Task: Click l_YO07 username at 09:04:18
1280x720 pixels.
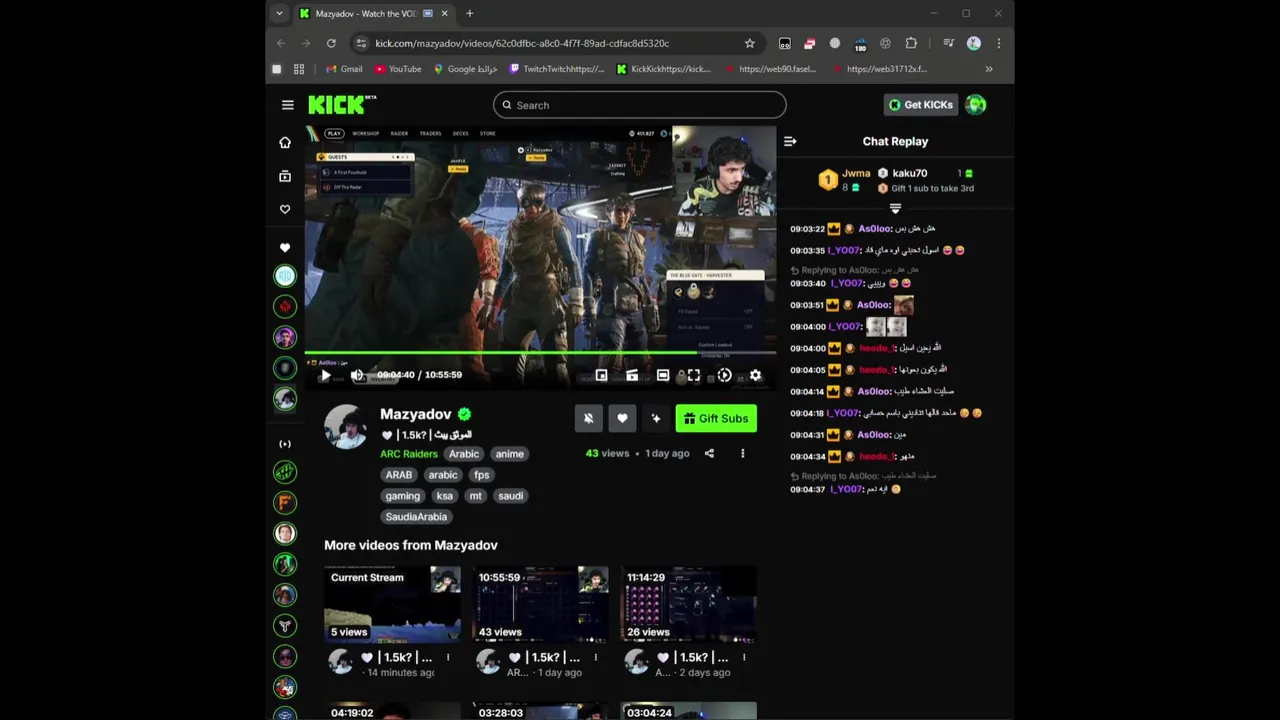Action: point(843,413)
